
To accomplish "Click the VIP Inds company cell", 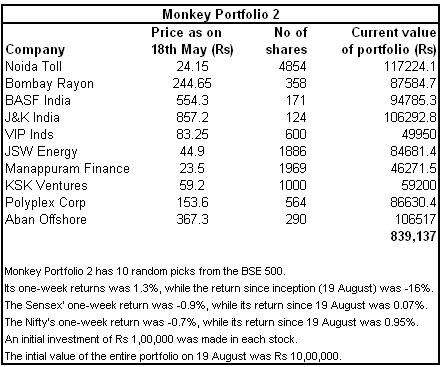I will (29, 134).
